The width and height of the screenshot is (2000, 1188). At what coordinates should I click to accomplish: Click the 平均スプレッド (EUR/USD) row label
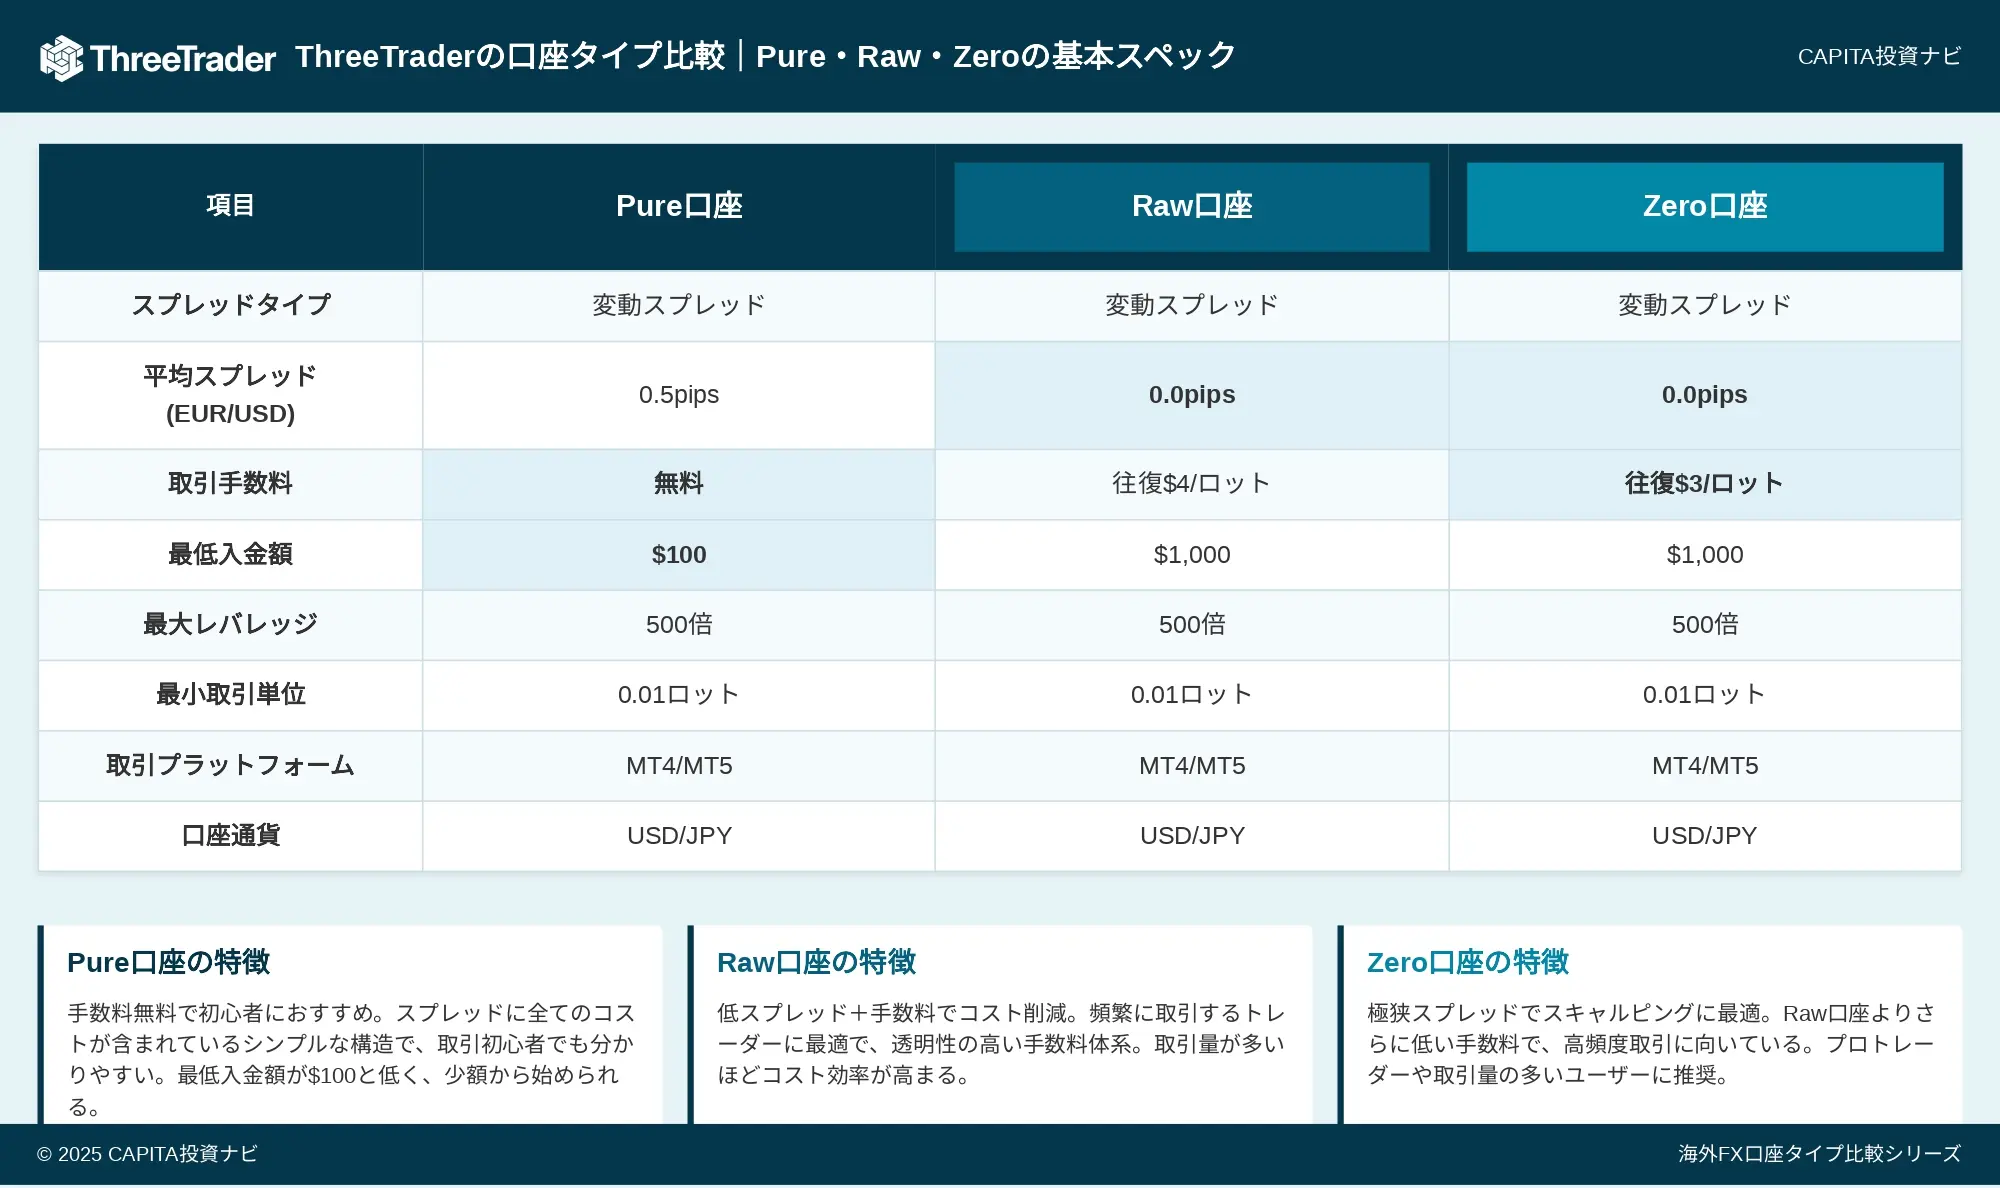(x=230, y=394)
